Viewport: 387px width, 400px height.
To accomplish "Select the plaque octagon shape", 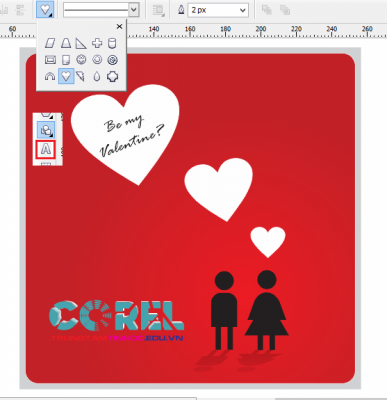I will (113, 76).
